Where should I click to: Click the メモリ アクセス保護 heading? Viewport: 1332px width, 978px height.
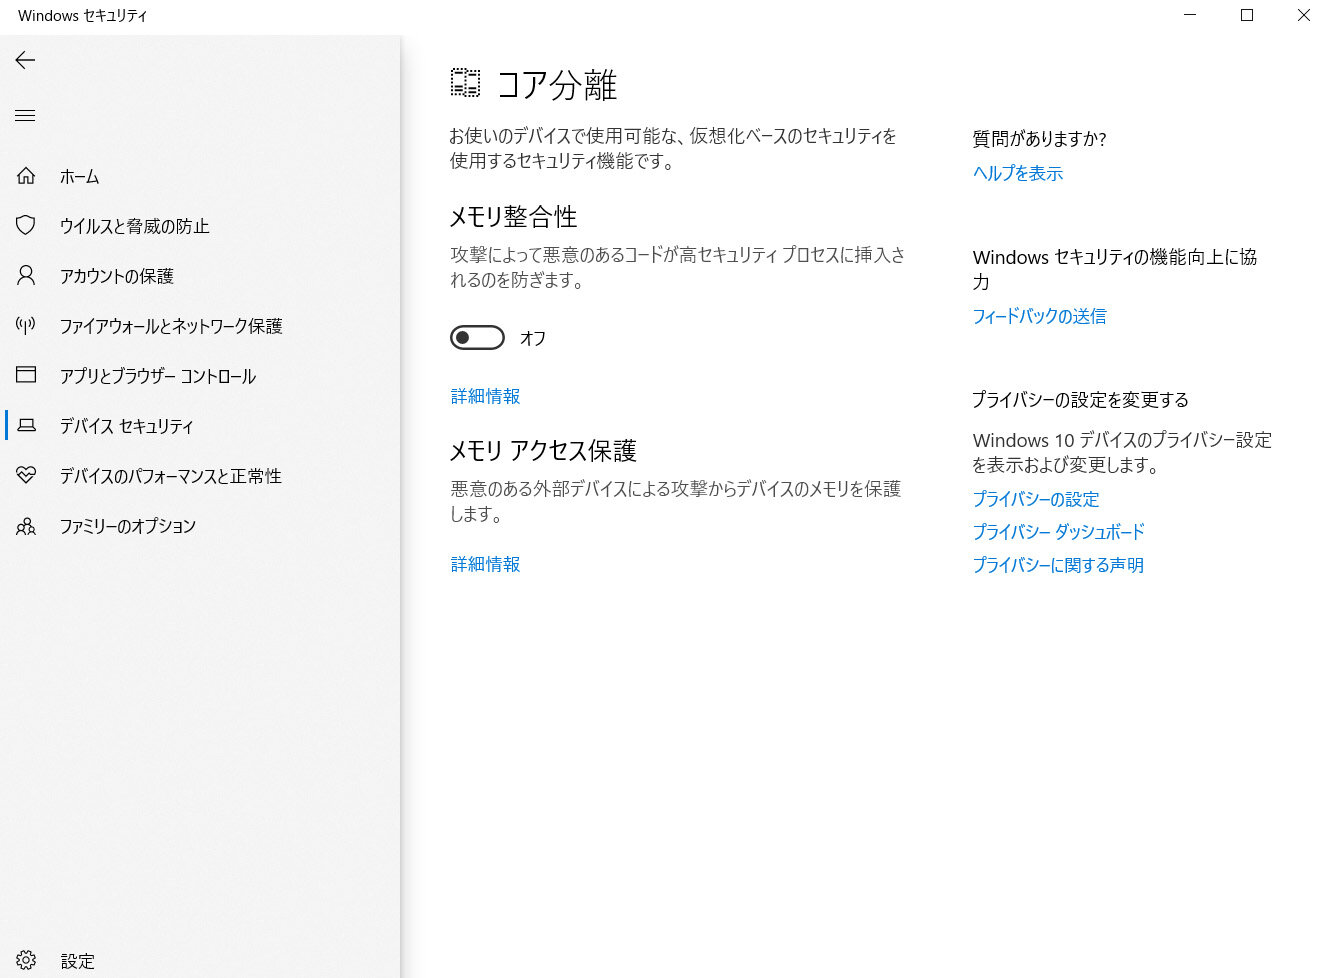click(543, 451)
